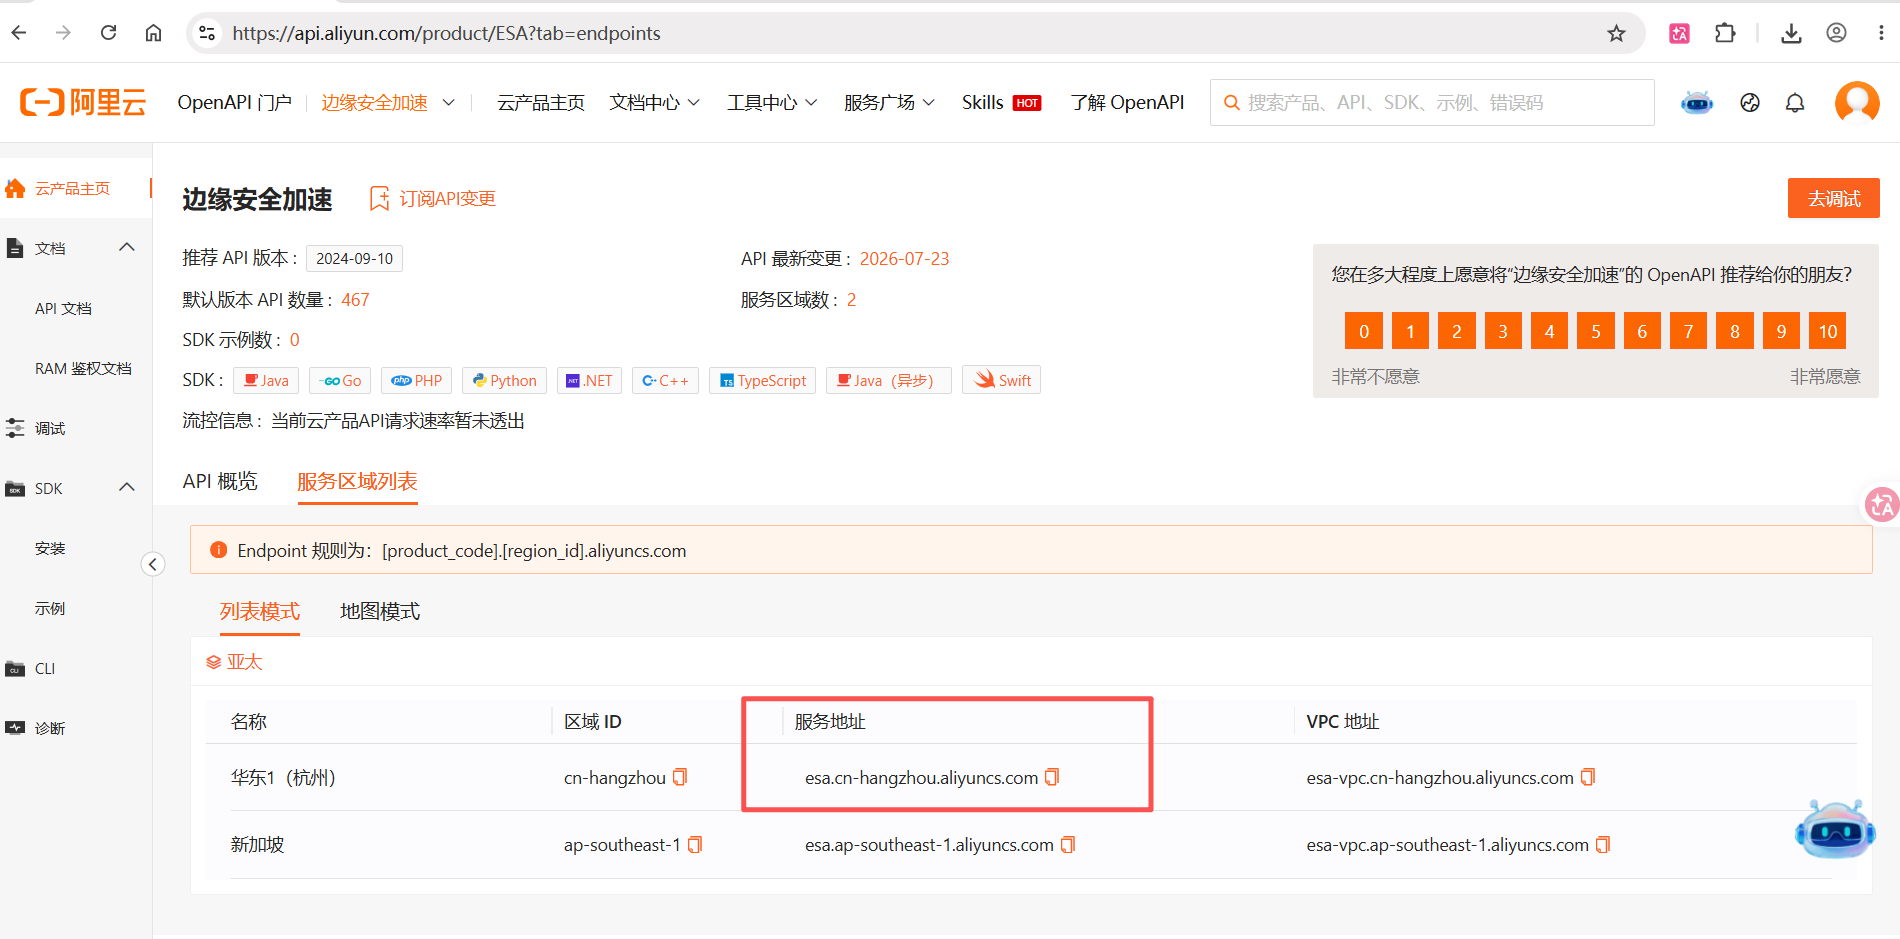
Task: Copy esa.cn-hangzhou.aliyuncs.com endpoint address
Action: tap(1052, 777)
